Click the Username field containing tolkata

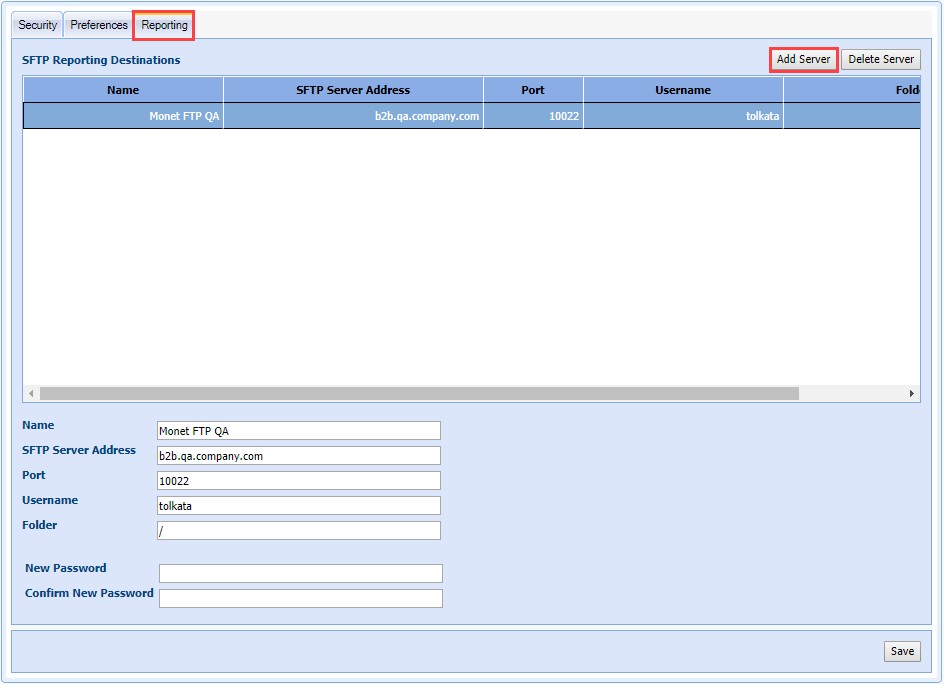click(x=298, y=506)
